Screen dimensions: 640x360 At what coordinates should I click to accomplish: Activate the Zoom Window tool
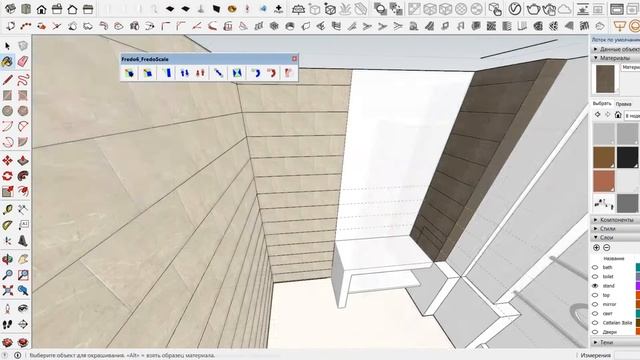click(23, 275)
